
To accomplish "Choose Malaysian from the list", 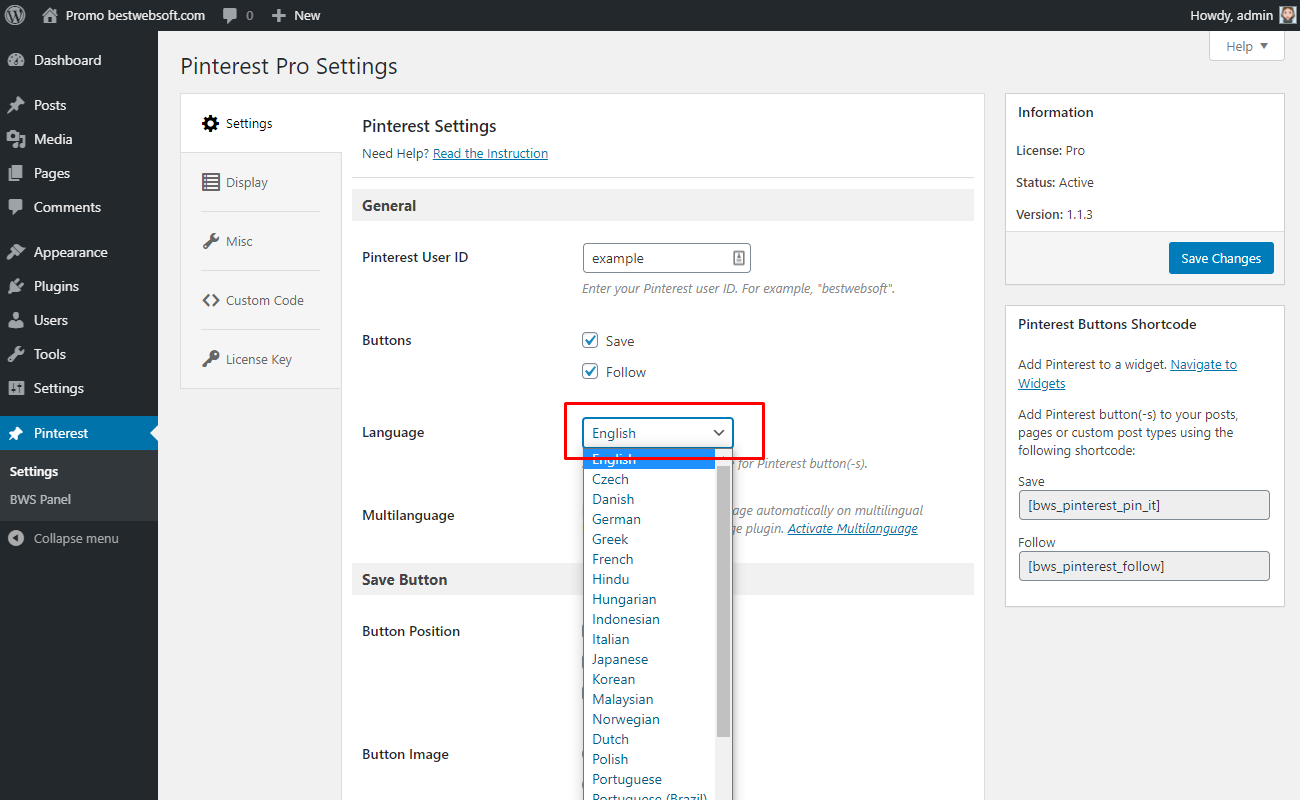I will 650,699.
